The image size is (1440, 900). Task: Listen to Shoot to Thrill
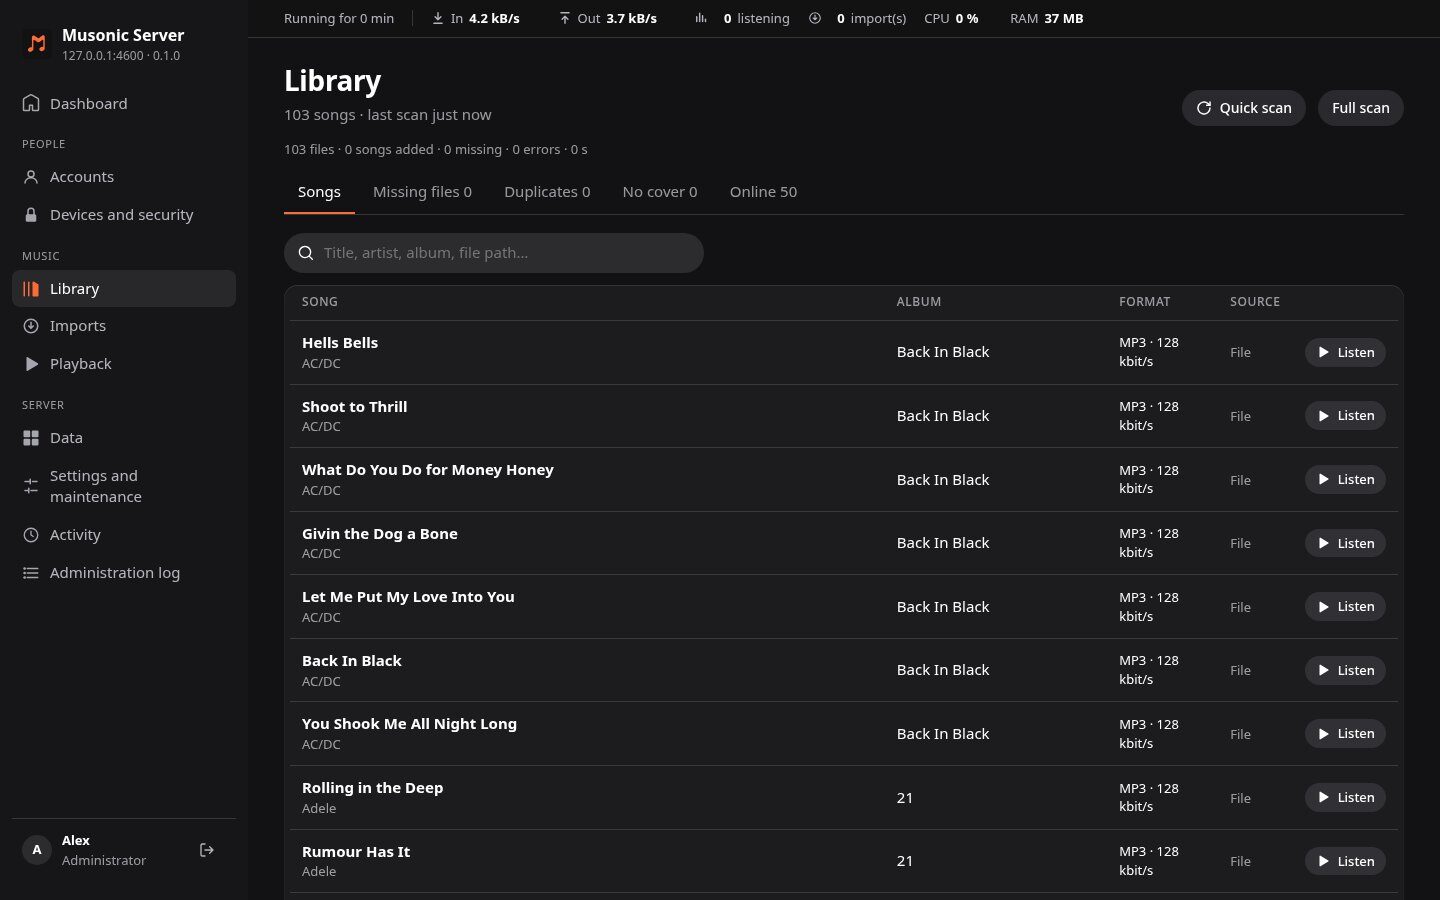(1345, 416)
